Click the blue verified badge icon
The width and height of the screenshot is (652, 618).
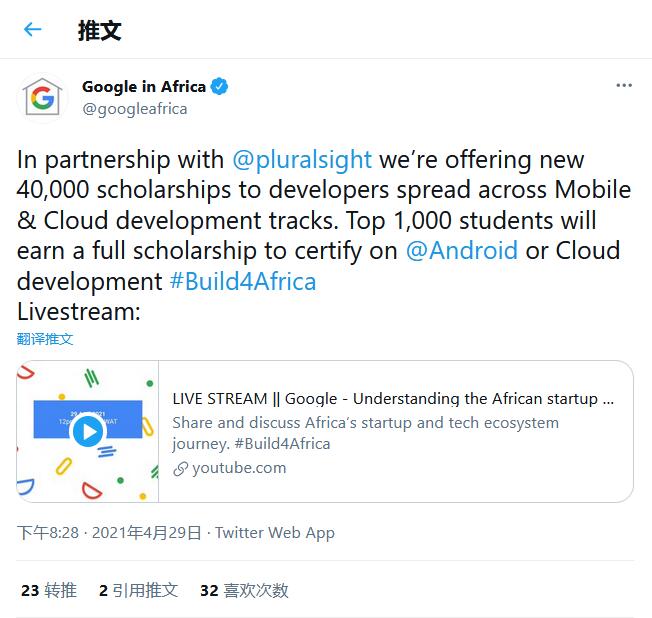pyautogui.click(x=219, y=87)
